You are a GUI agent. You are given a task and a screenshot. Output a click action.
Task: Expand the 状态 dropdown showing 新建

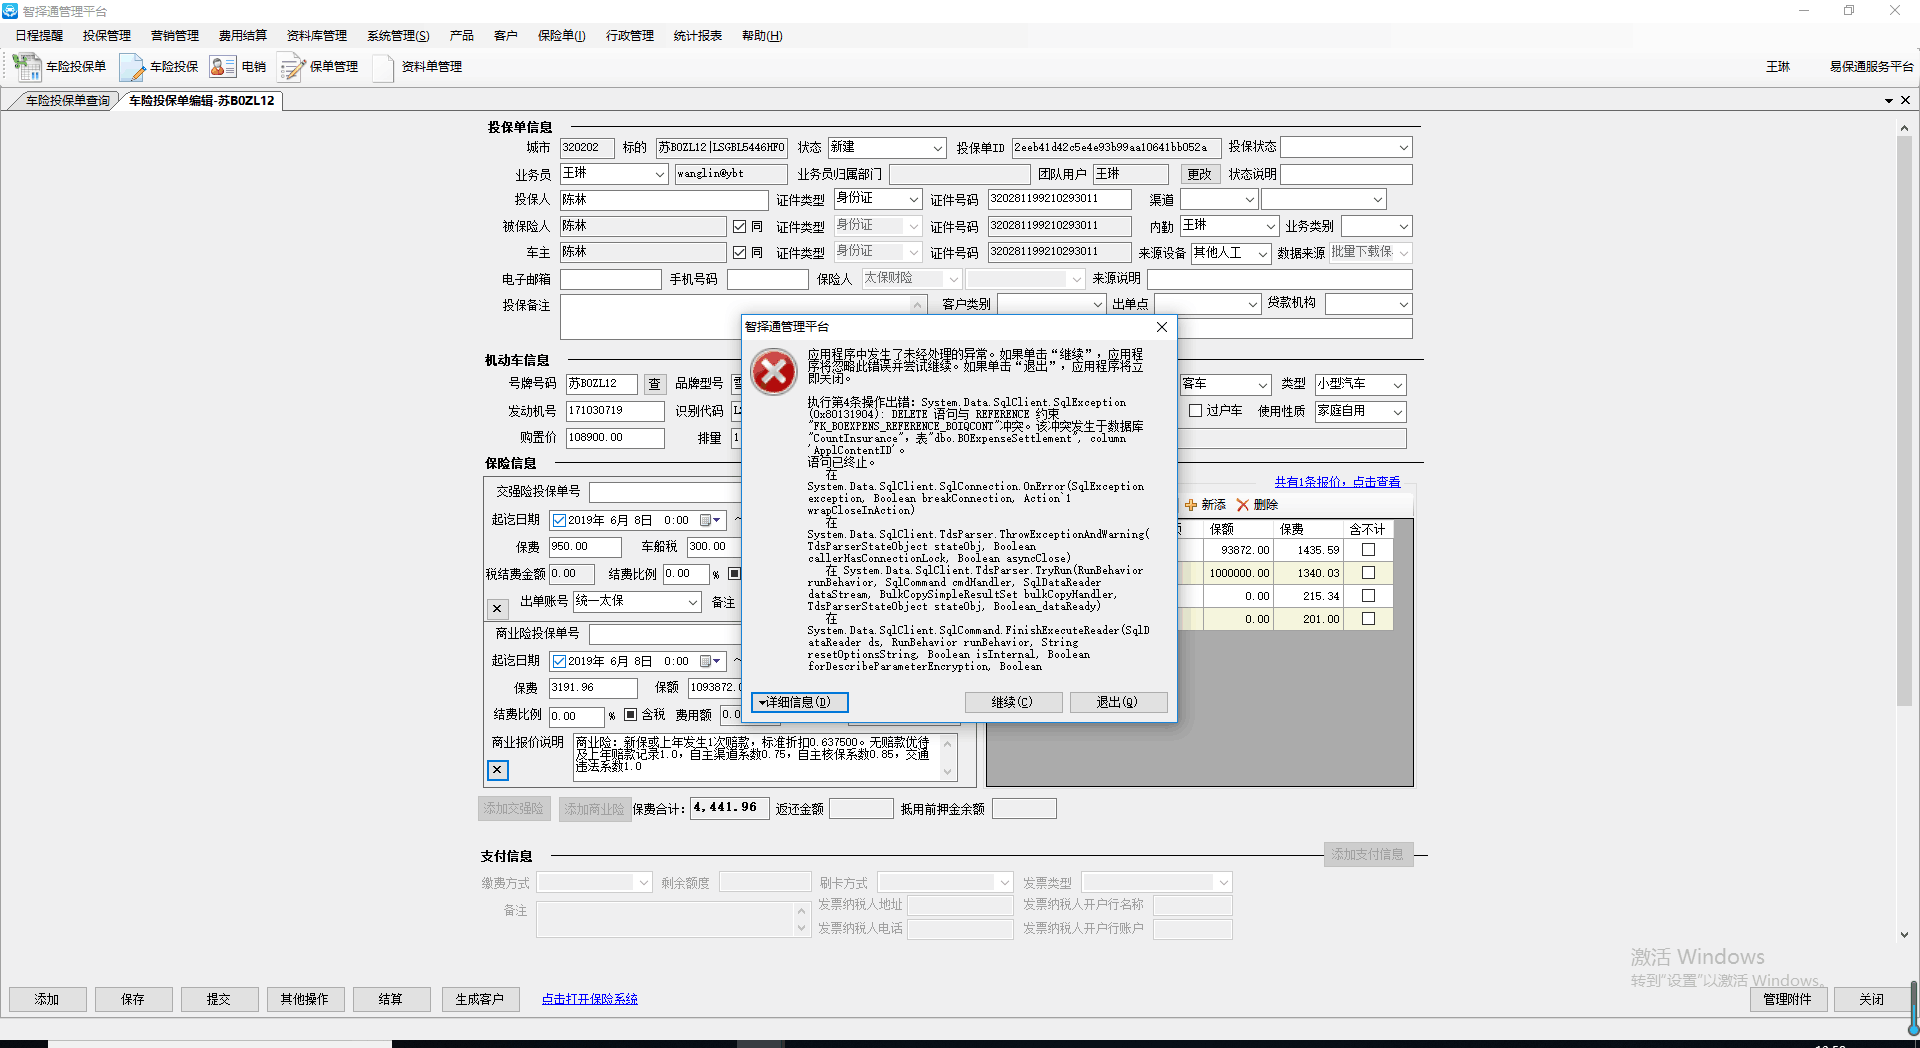pyautogui.click(x=937, y=148)
